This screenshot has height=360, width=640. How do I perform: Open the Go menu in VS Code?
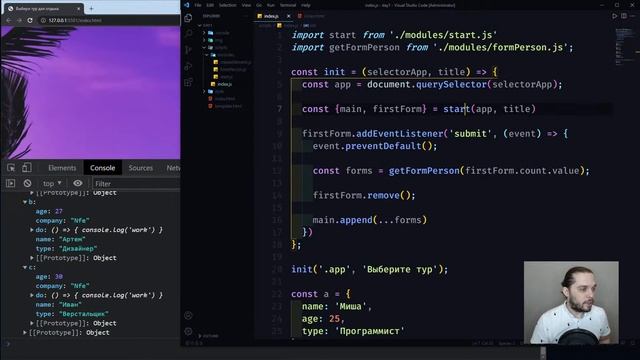pos(259,5)
